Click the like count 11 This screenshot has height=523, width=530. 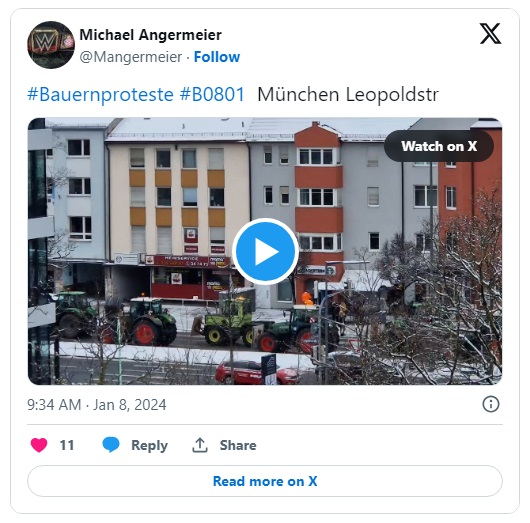(x=67, y=445)
